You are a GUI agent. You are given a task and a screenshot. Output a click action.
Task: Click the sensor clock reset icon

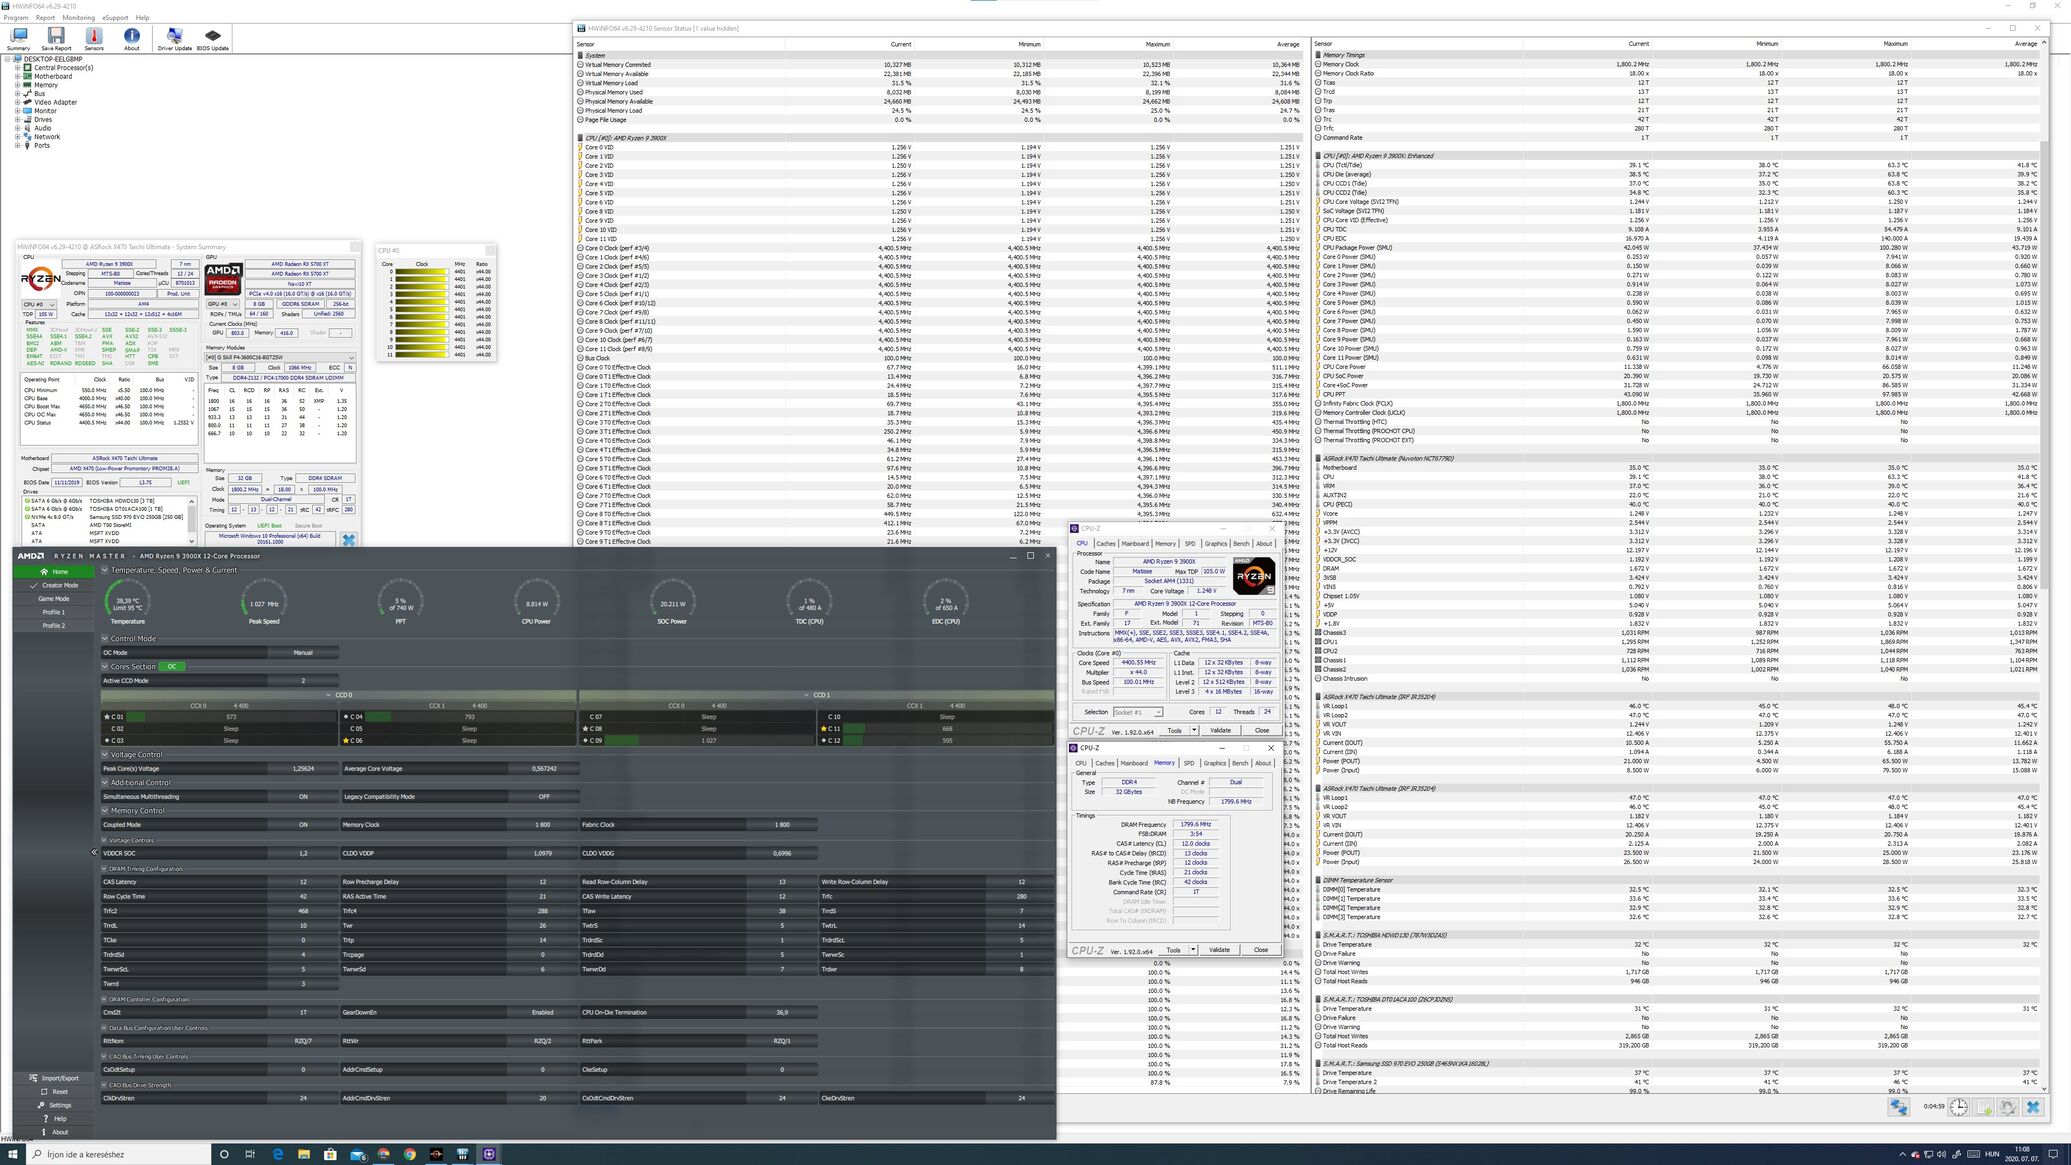click(x=1958, y=1107)
